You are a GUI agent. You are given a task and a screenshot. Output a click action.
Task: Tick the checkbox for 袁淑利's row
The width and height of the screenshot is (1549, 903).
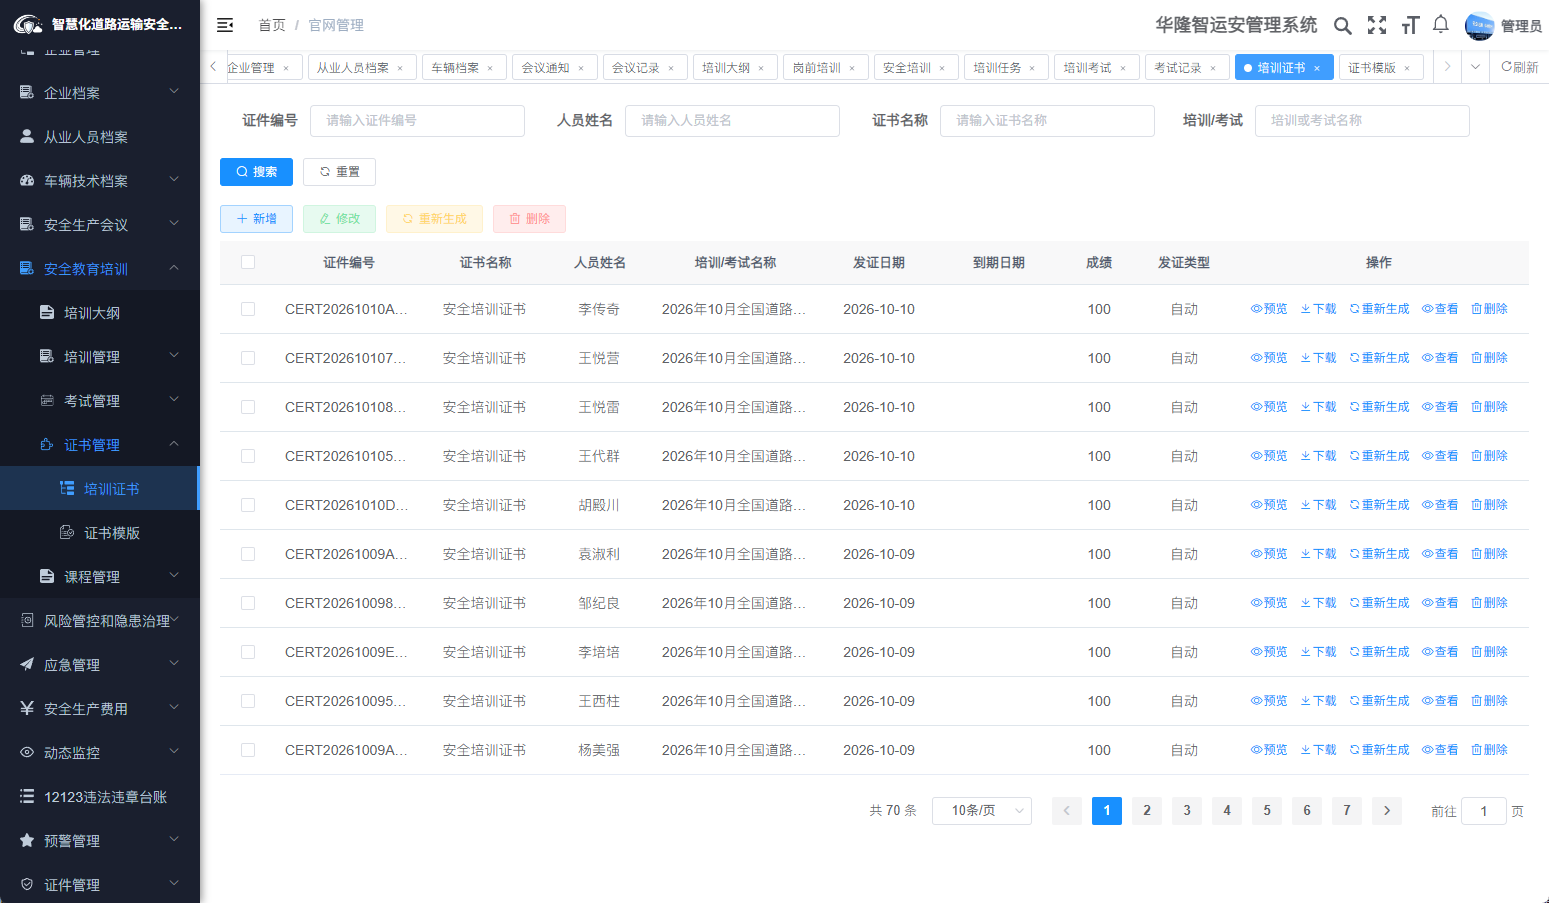pos(248,554)
